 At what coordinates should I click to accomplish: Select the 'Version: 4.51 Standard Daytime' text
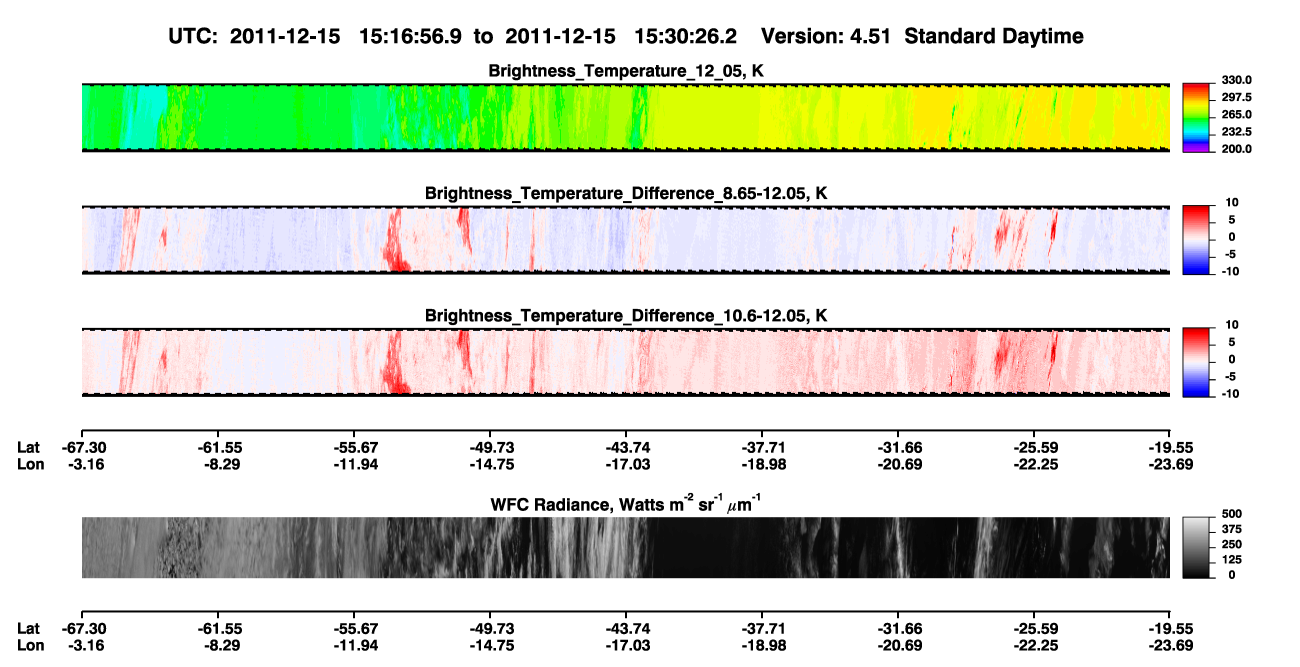(x=922, y=36)
